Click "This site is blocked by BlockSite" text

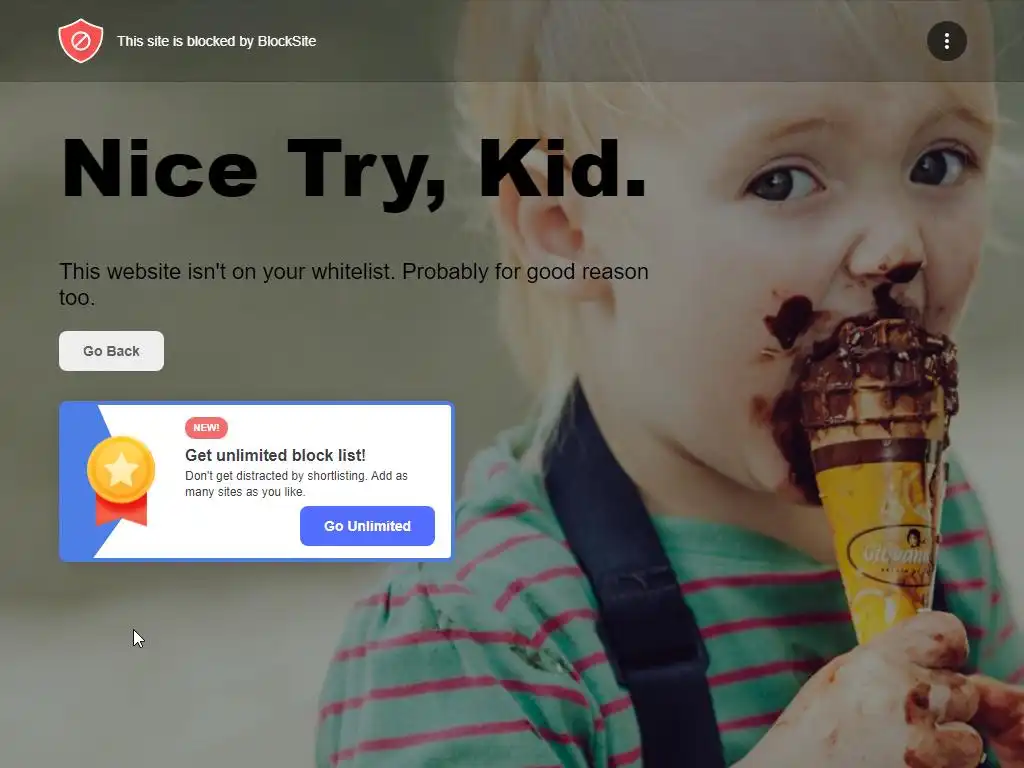tap(216, 41)
